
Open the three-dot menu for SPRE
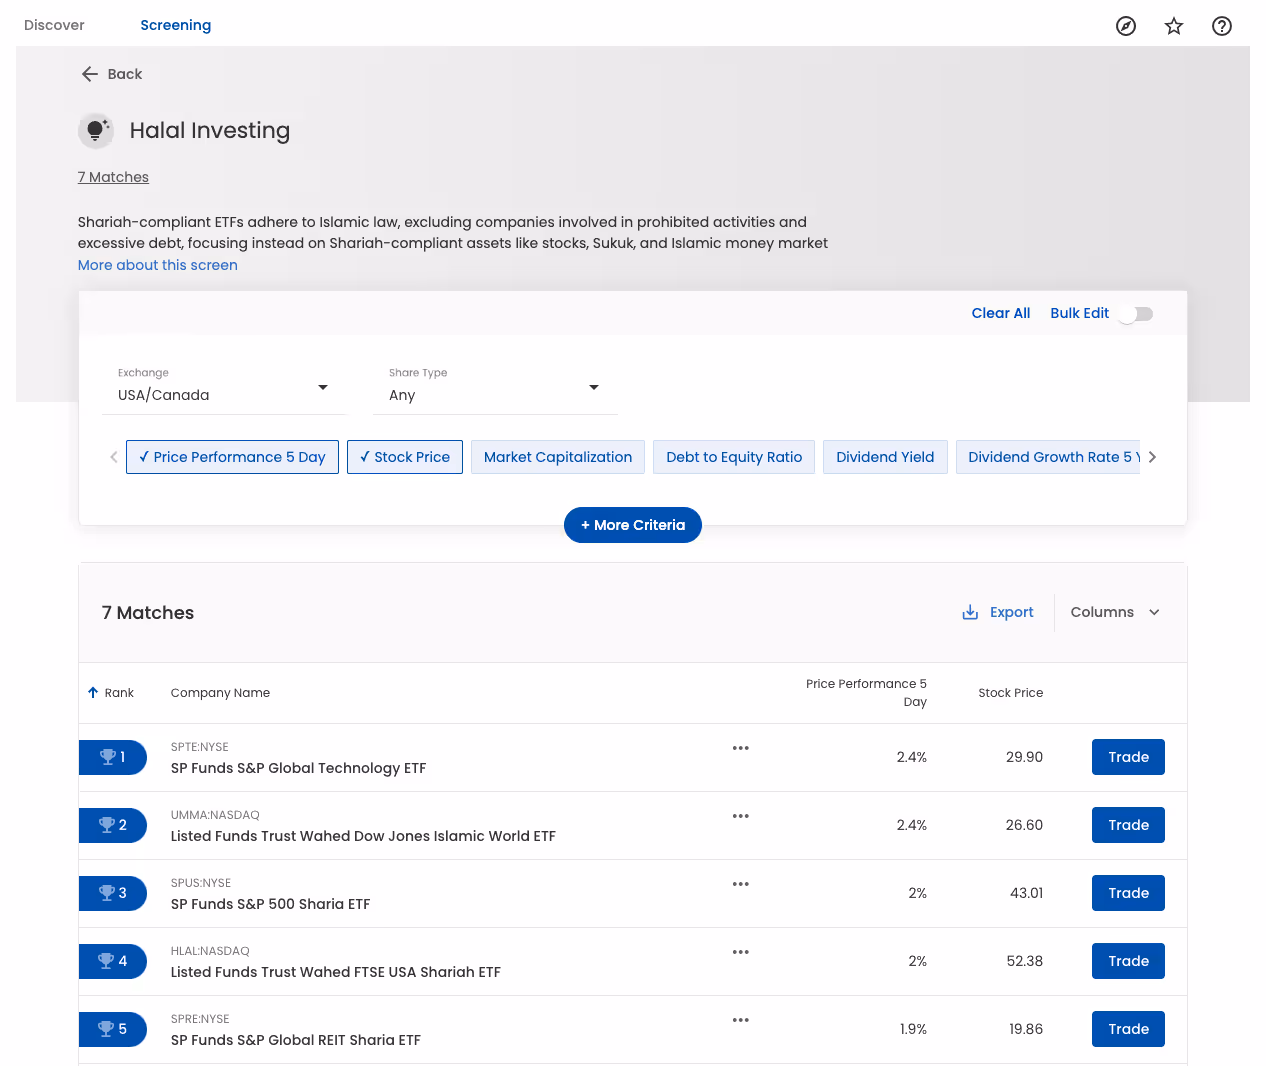(x=741, y=1020)
